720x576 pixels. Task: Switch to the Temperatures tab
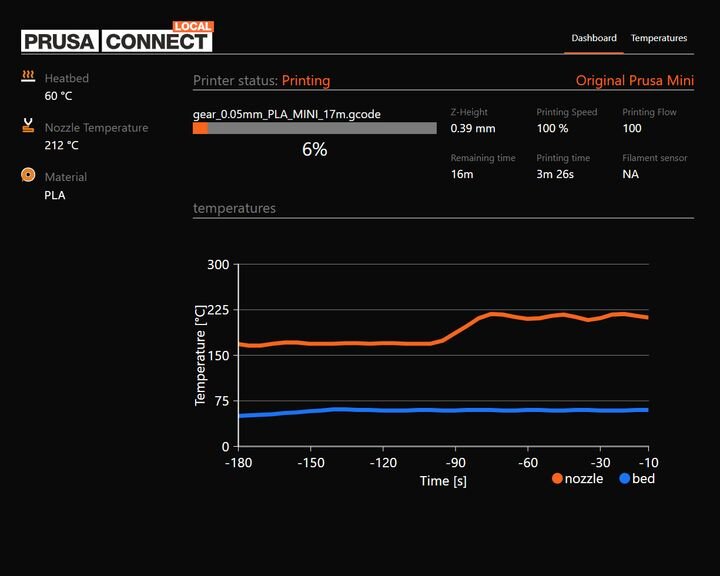(x=659, y=38)
